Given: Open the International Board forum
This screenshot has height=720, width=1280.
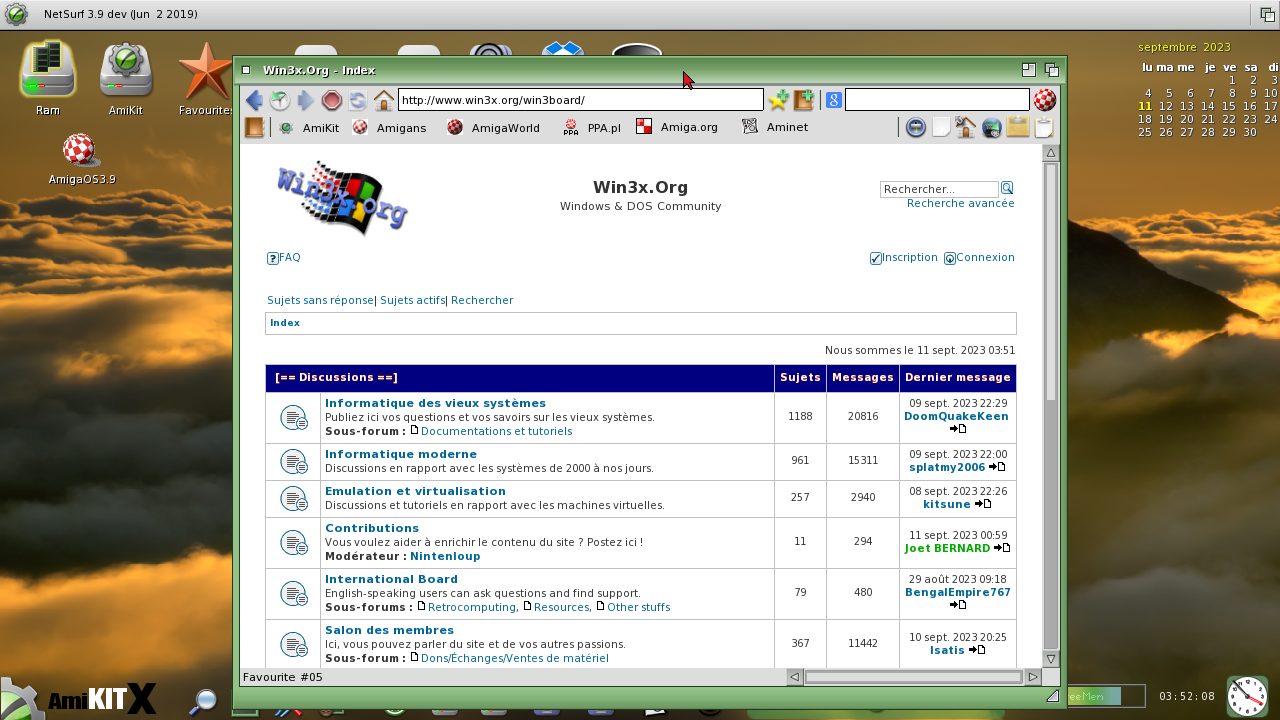Looking at the screenshot, I should pos(391,579).
